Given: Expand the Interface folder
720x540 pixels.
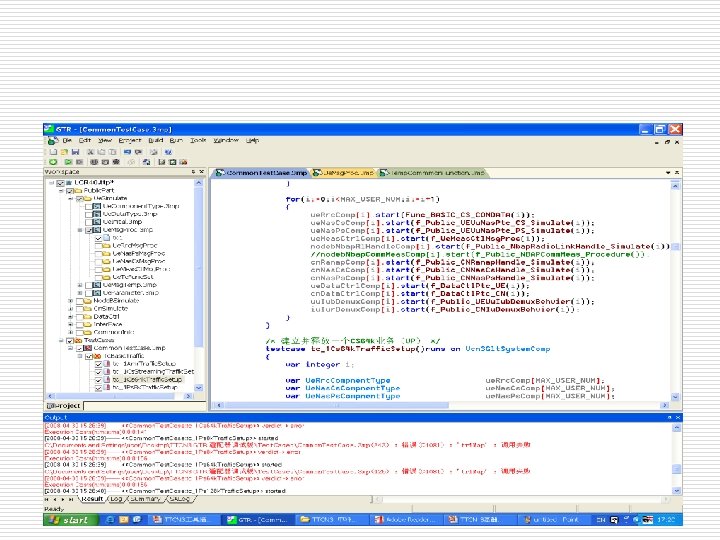Looking at the screenshot, I should 71,324.
